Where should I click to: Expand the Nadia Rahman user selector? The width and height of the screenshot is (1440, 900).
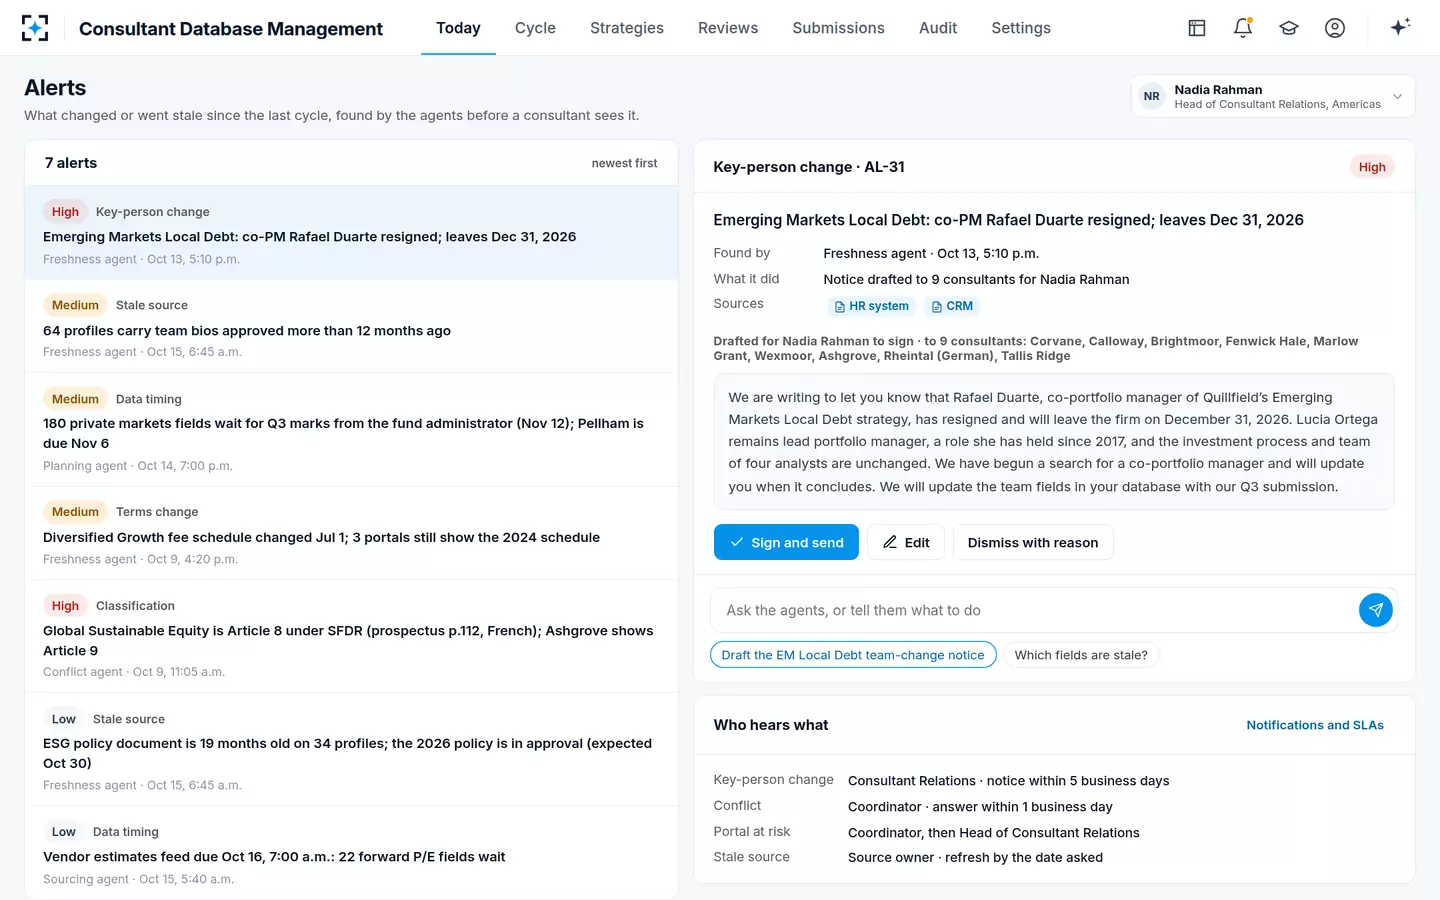(1273, 96)
